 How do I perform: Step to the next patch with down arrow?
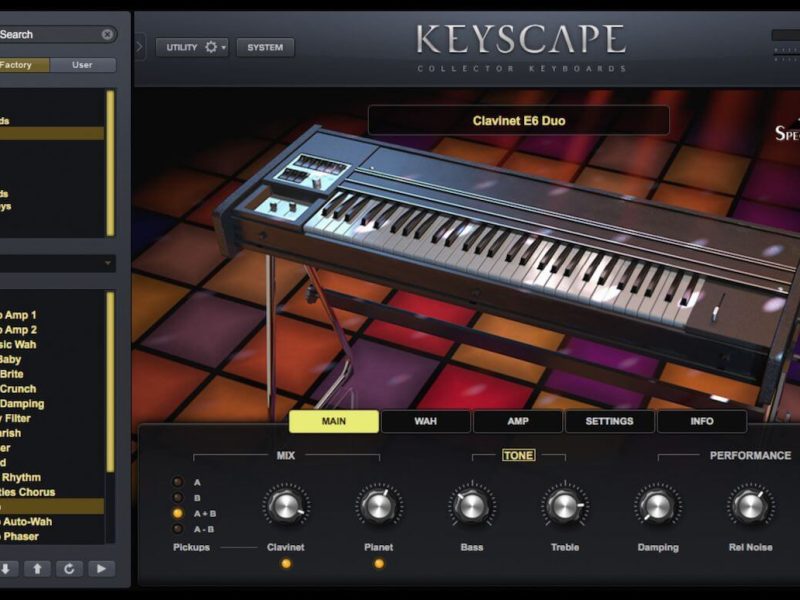[6, 568]
